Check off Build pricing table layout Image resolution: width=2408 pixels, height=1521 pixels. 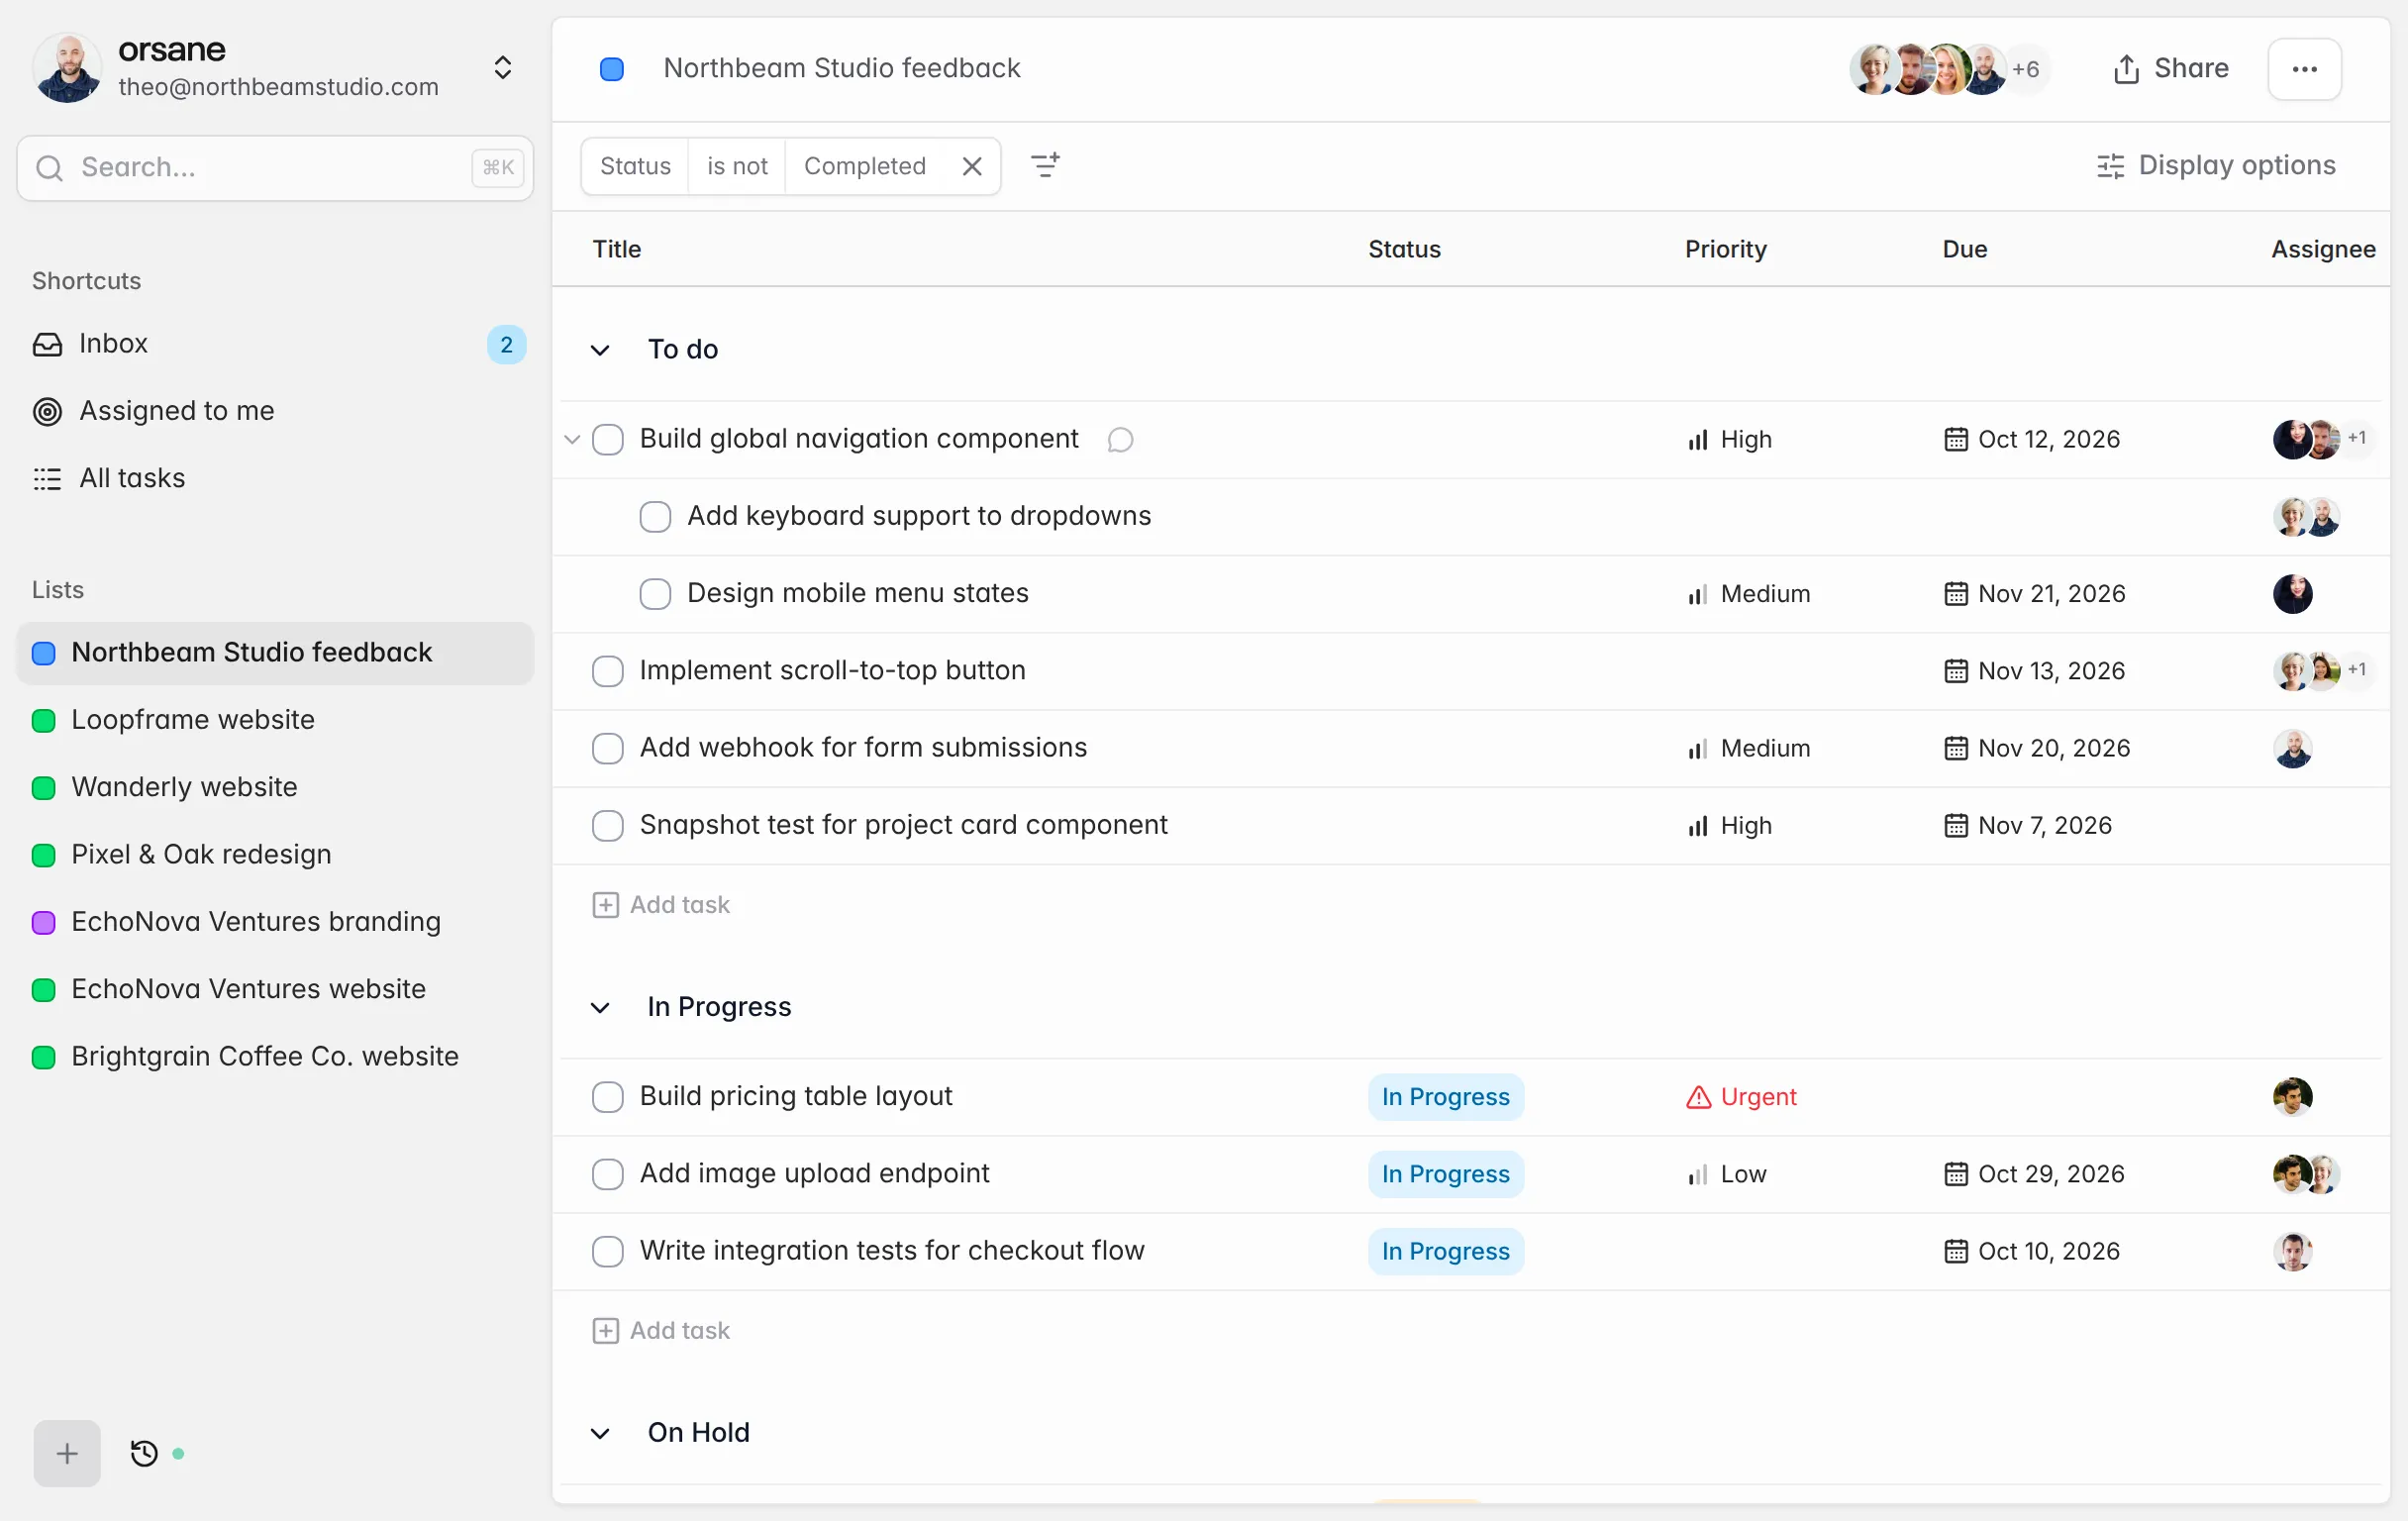pyautogui.click(x=607, y=1097)
